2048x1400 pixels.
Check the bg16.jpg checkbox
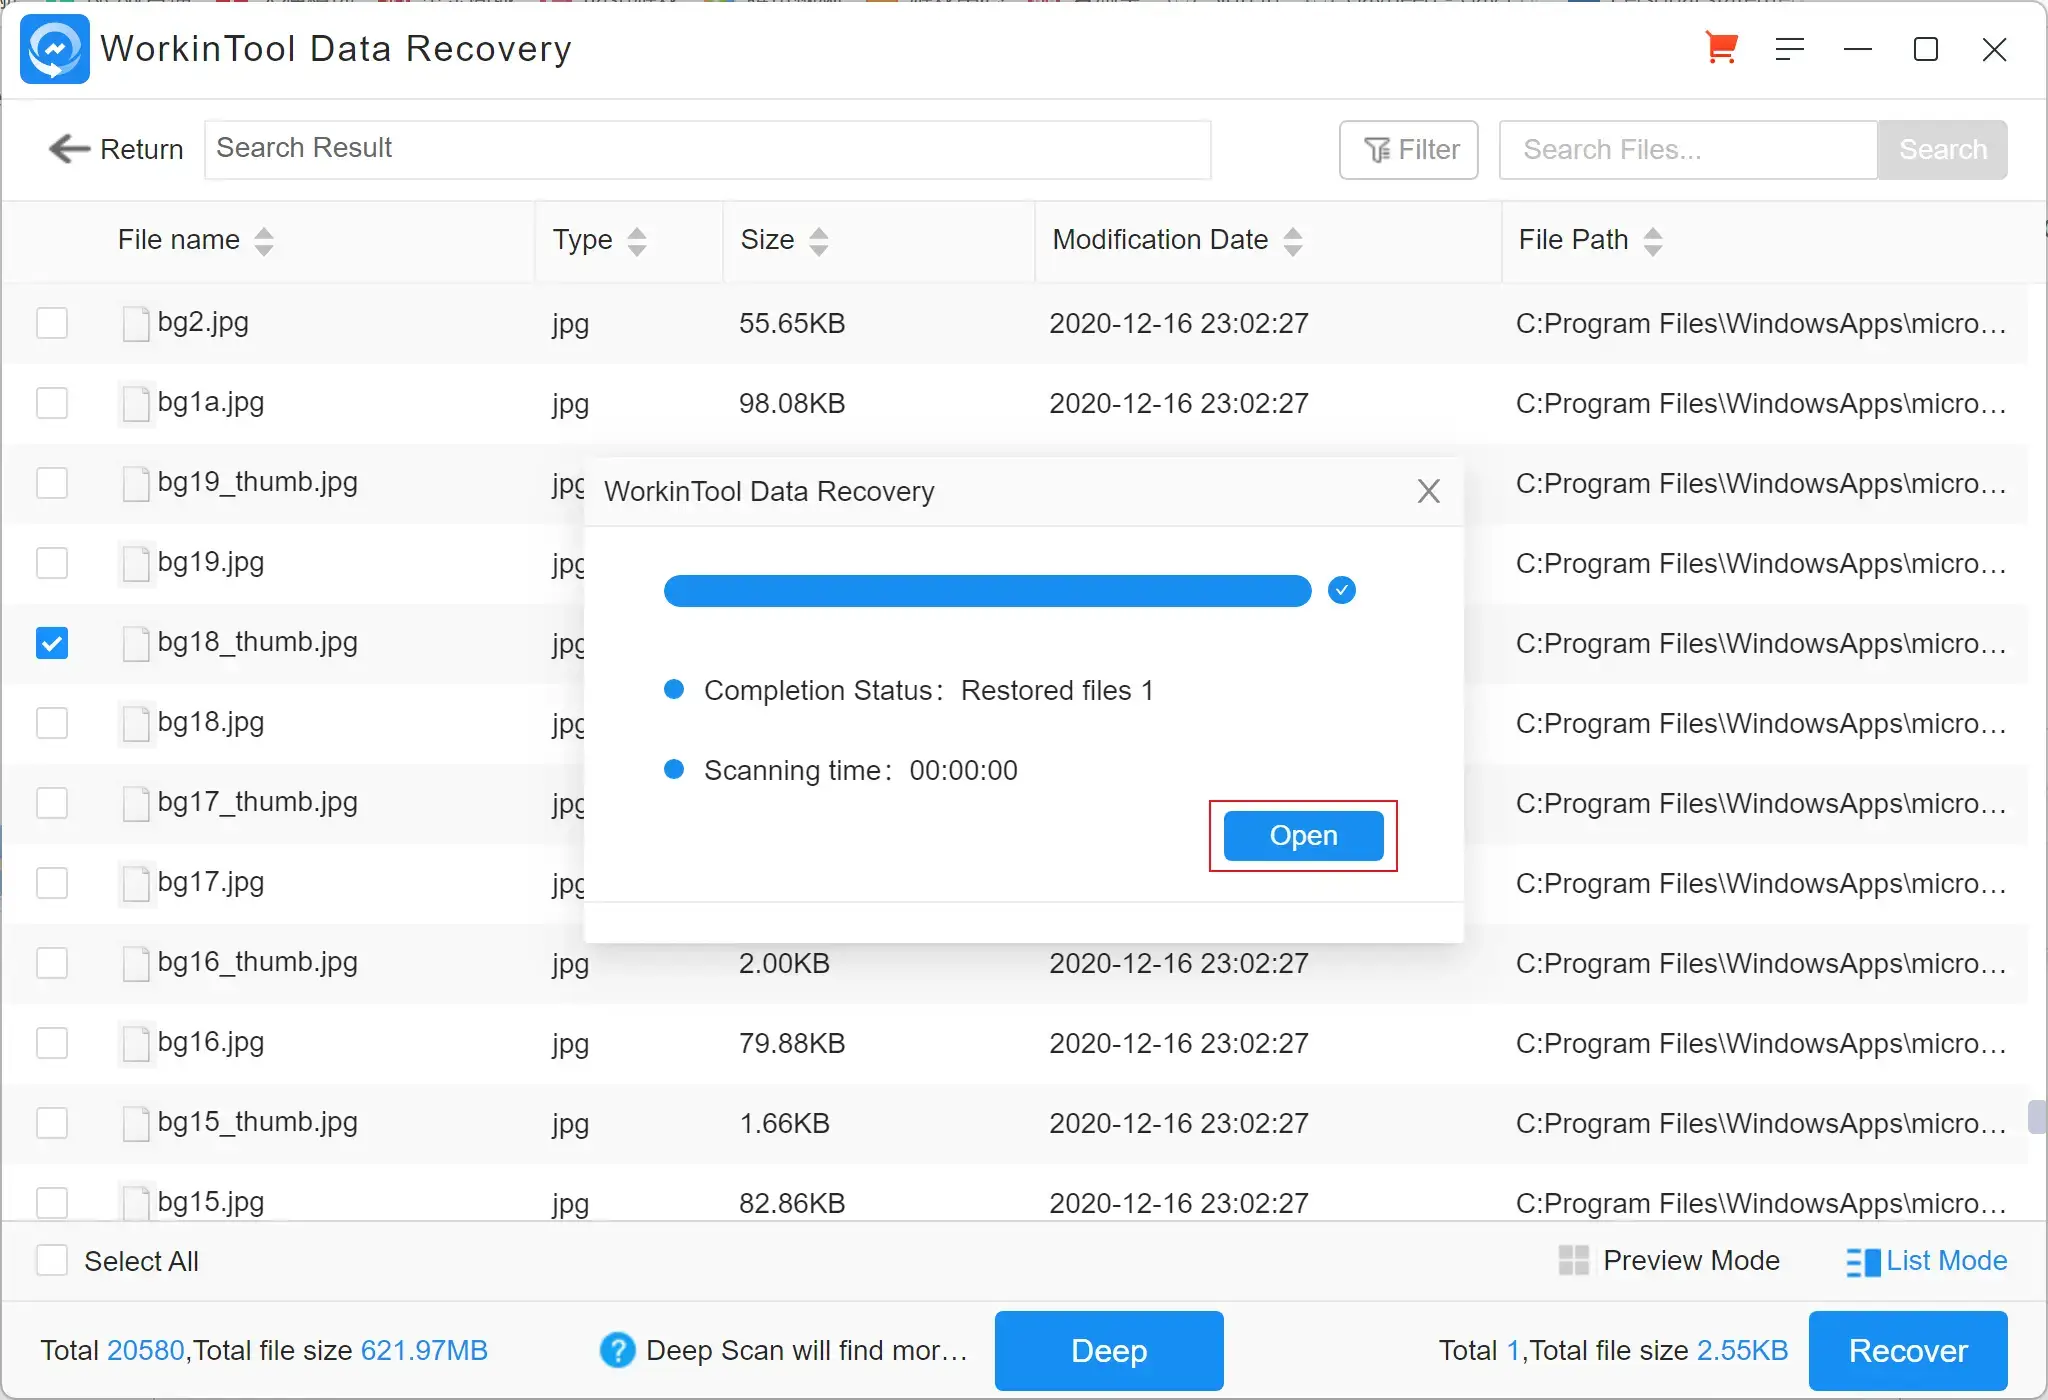[52, 1043]
